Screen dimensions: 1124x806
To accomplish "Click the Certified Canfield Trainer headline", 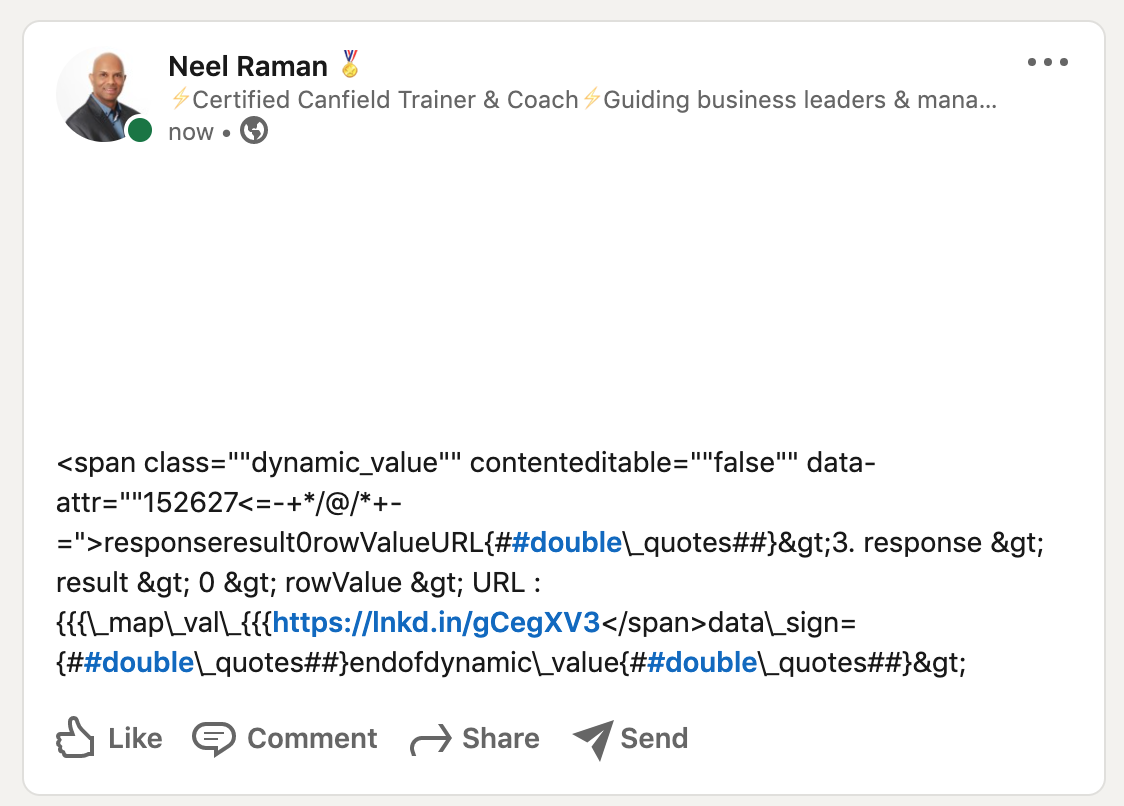I will pos(583,100).
